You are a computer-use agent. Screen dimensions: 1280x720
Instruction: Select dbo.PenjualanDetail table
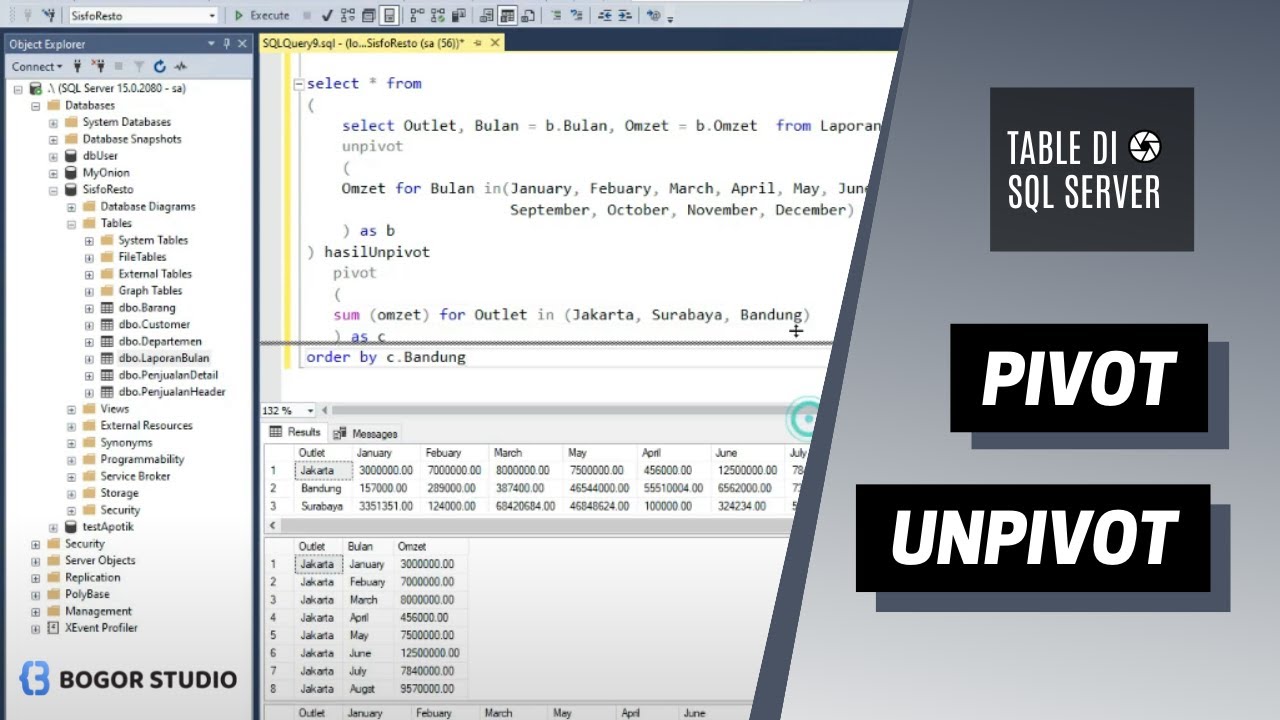(168, 375)
